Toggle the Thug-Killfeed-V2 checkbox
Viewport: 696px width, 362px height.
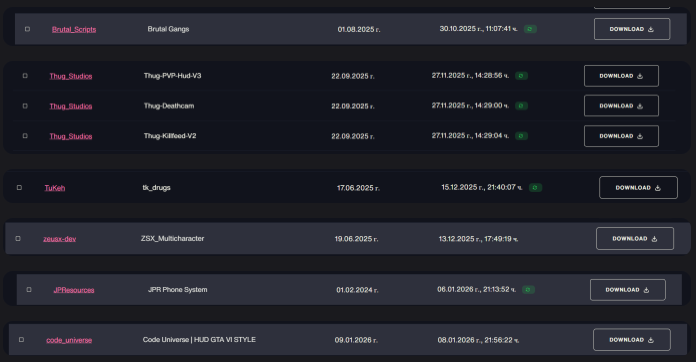(25, 136)
